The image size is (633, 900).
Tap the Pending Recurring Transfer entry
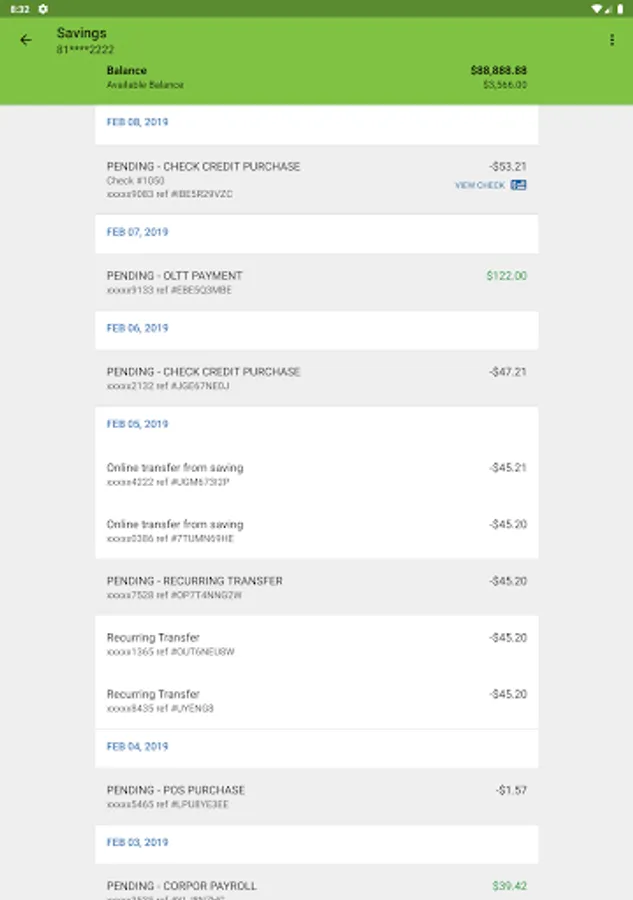pos(316,587)
